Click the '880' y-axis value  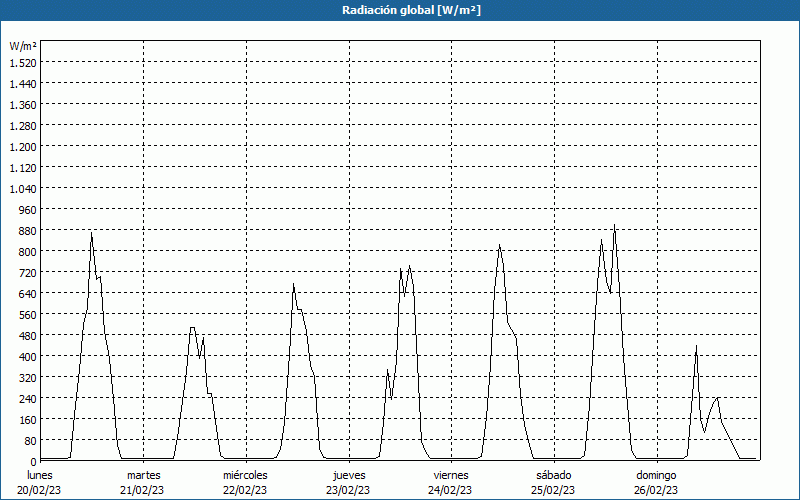point(28,231)
